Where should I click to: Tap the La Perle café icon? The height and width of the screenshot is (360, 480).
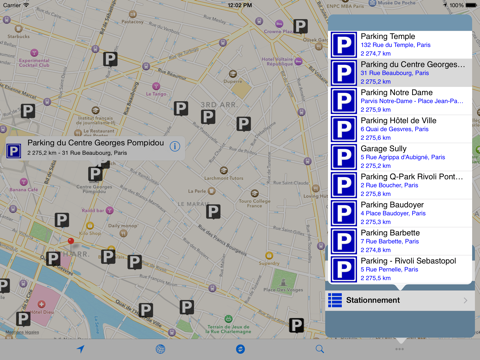coord(211,191)
